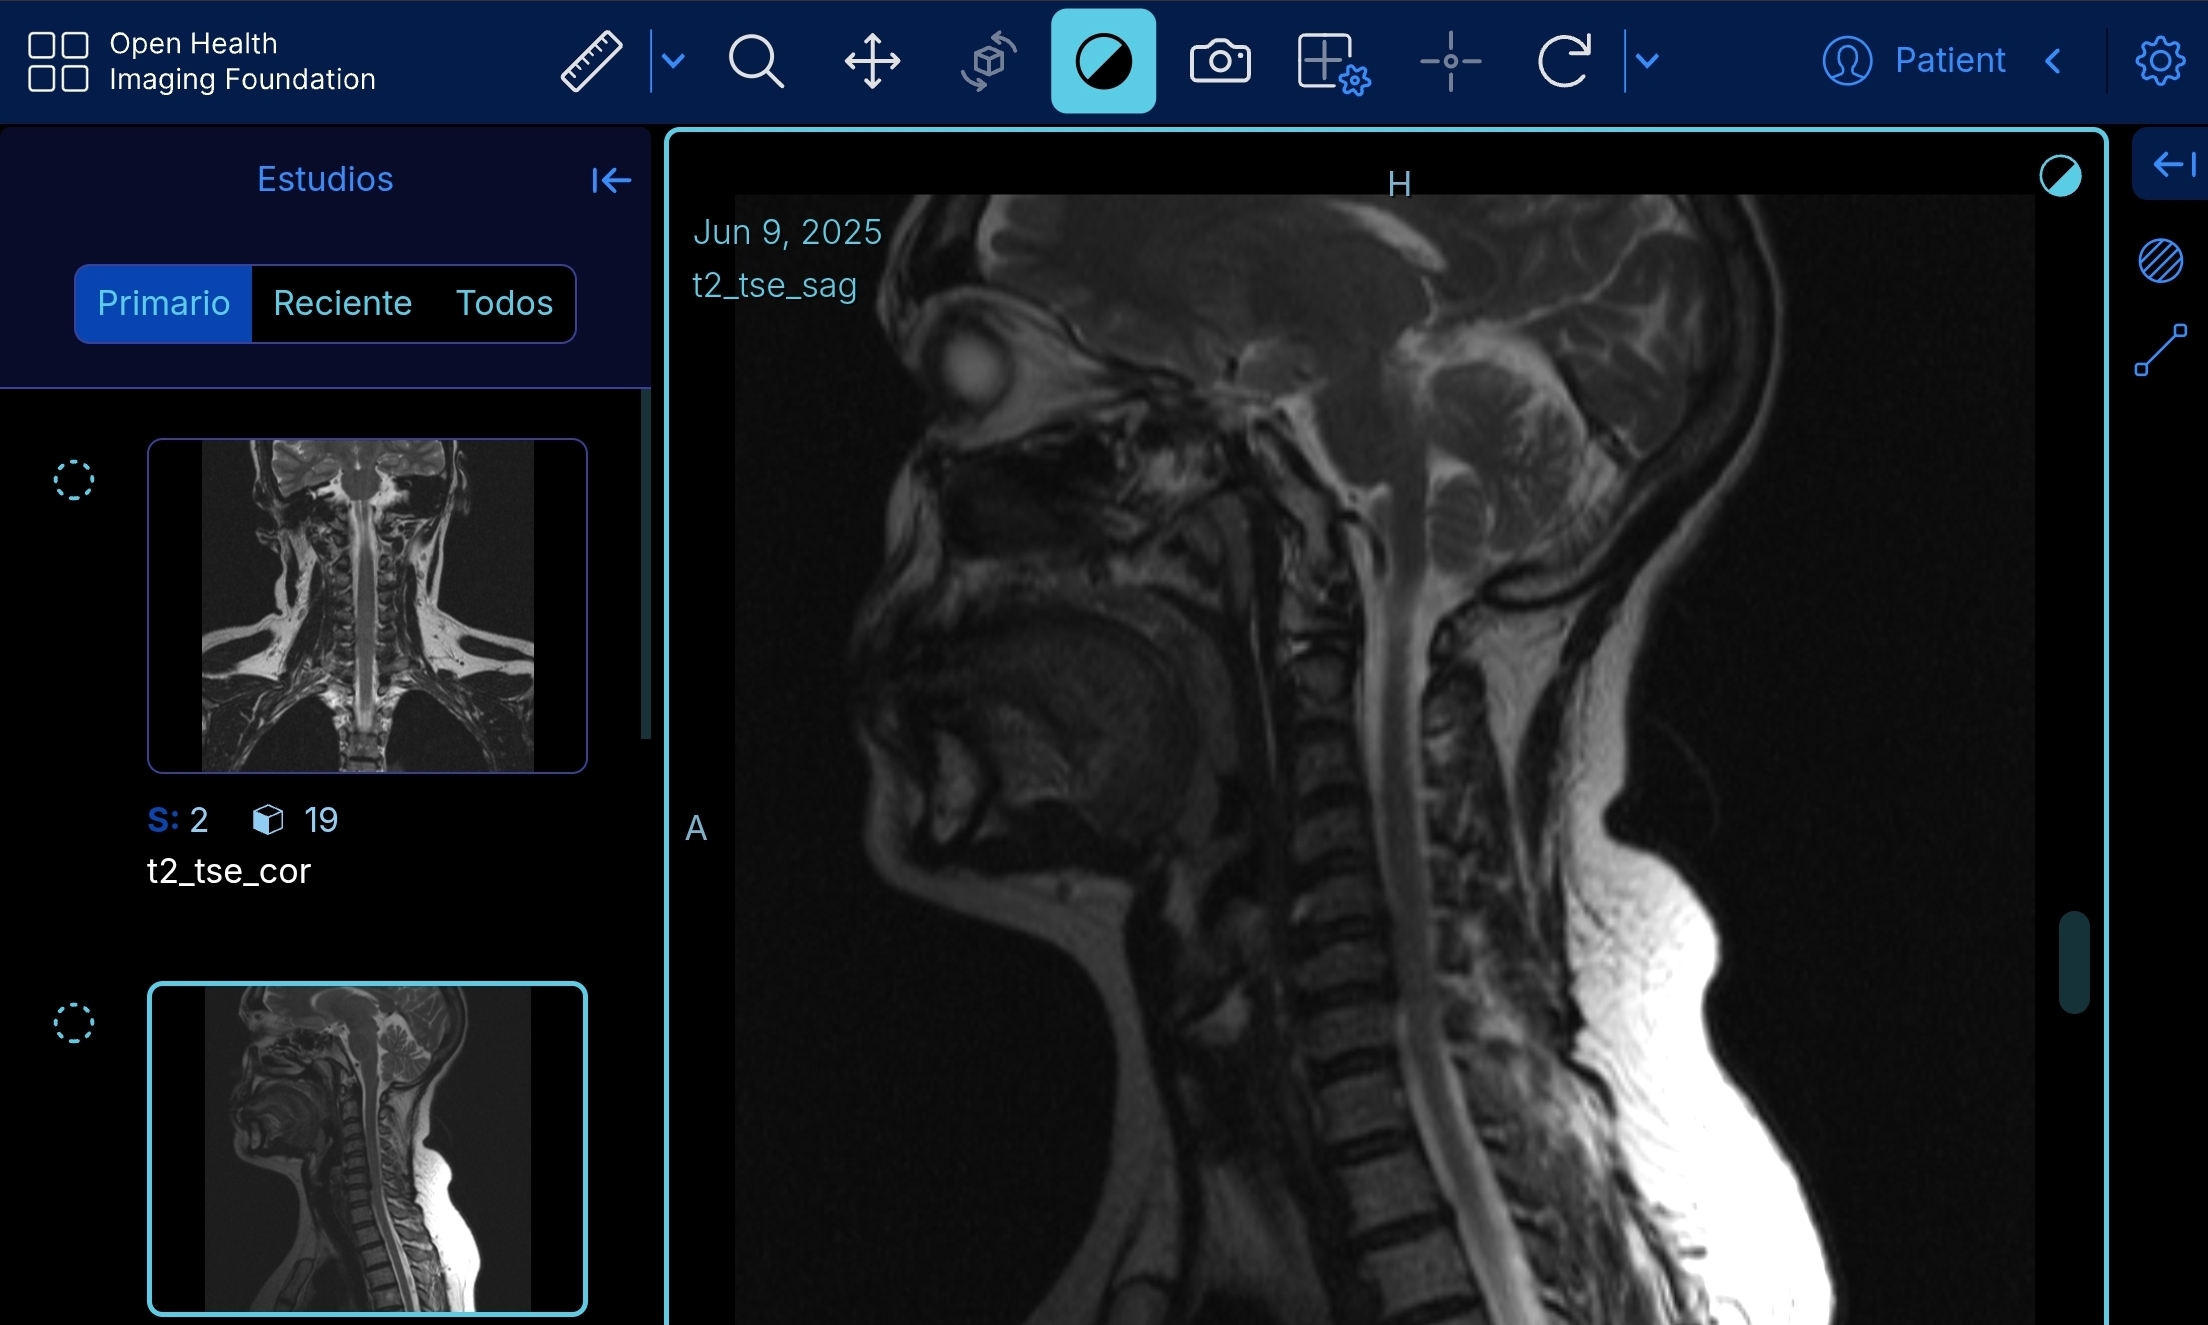Open more tools dropdown after reset icon

pyautogui.click(x=1648, y=61)
